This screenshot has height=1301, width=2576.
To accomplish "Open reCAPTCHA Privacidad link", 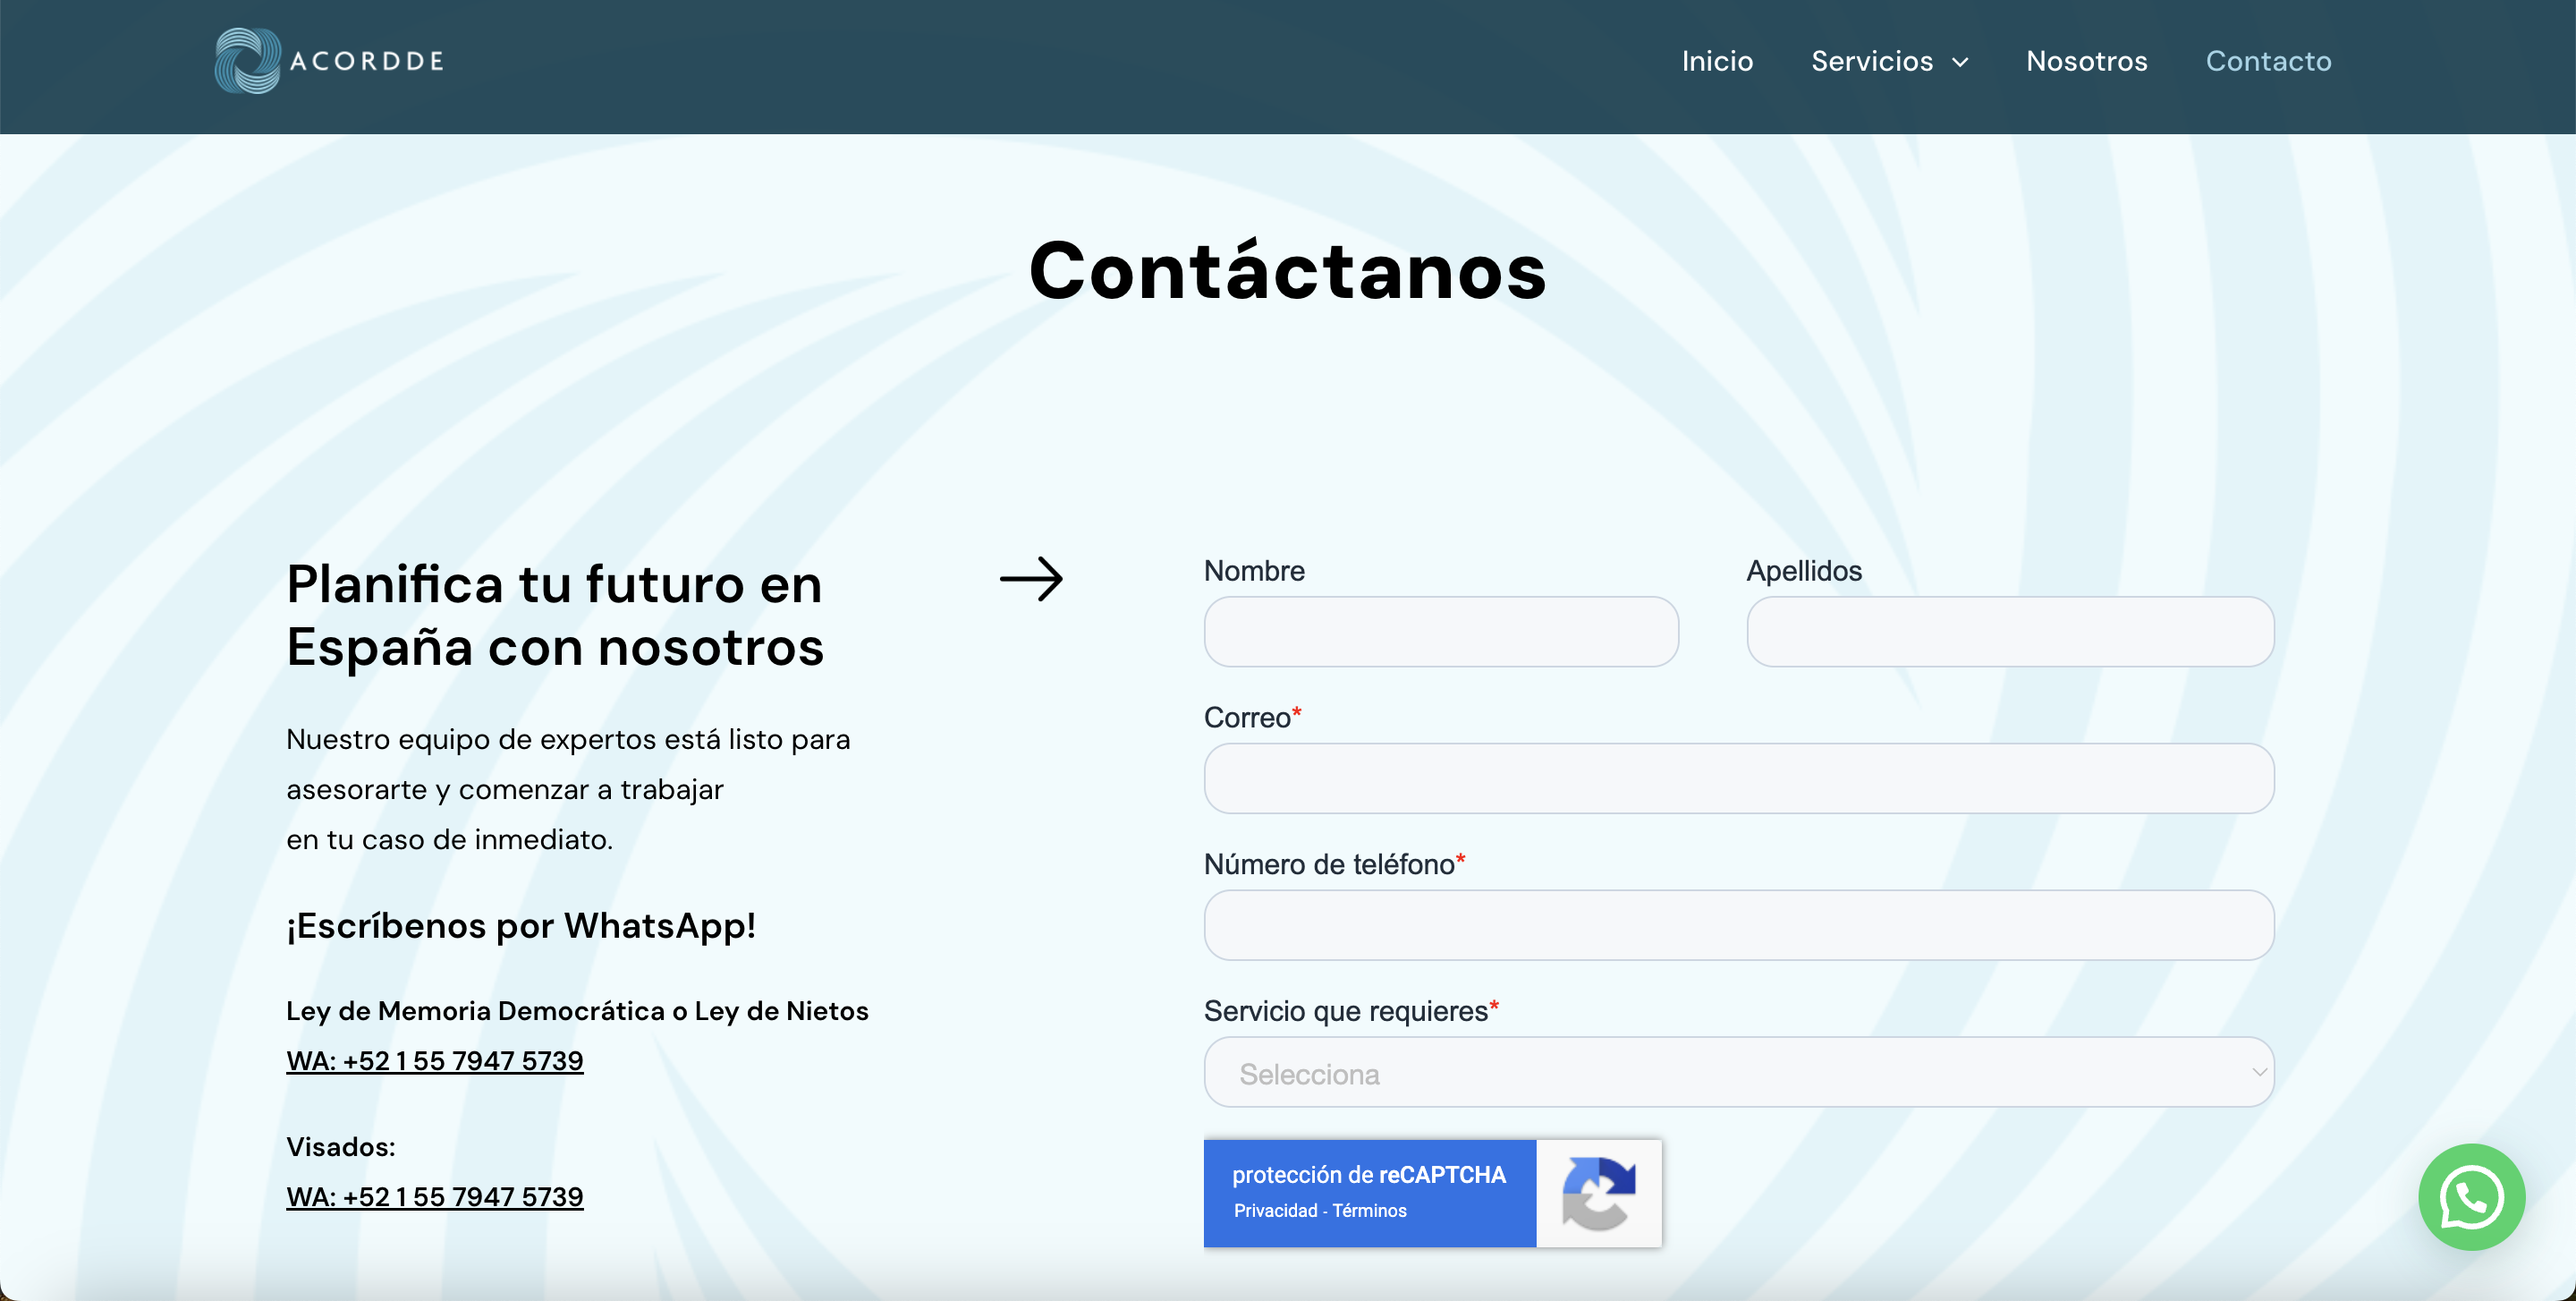I will click(x=1275, y=1210).
